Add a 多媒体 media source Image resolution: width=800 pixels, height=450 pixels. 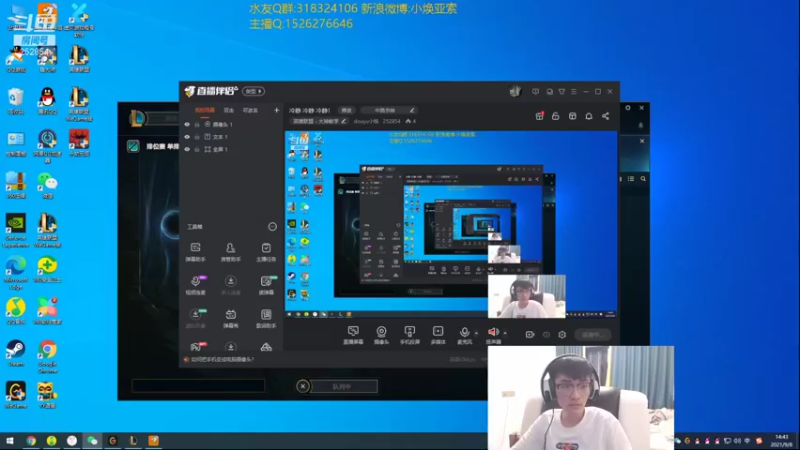coord(438,335)
